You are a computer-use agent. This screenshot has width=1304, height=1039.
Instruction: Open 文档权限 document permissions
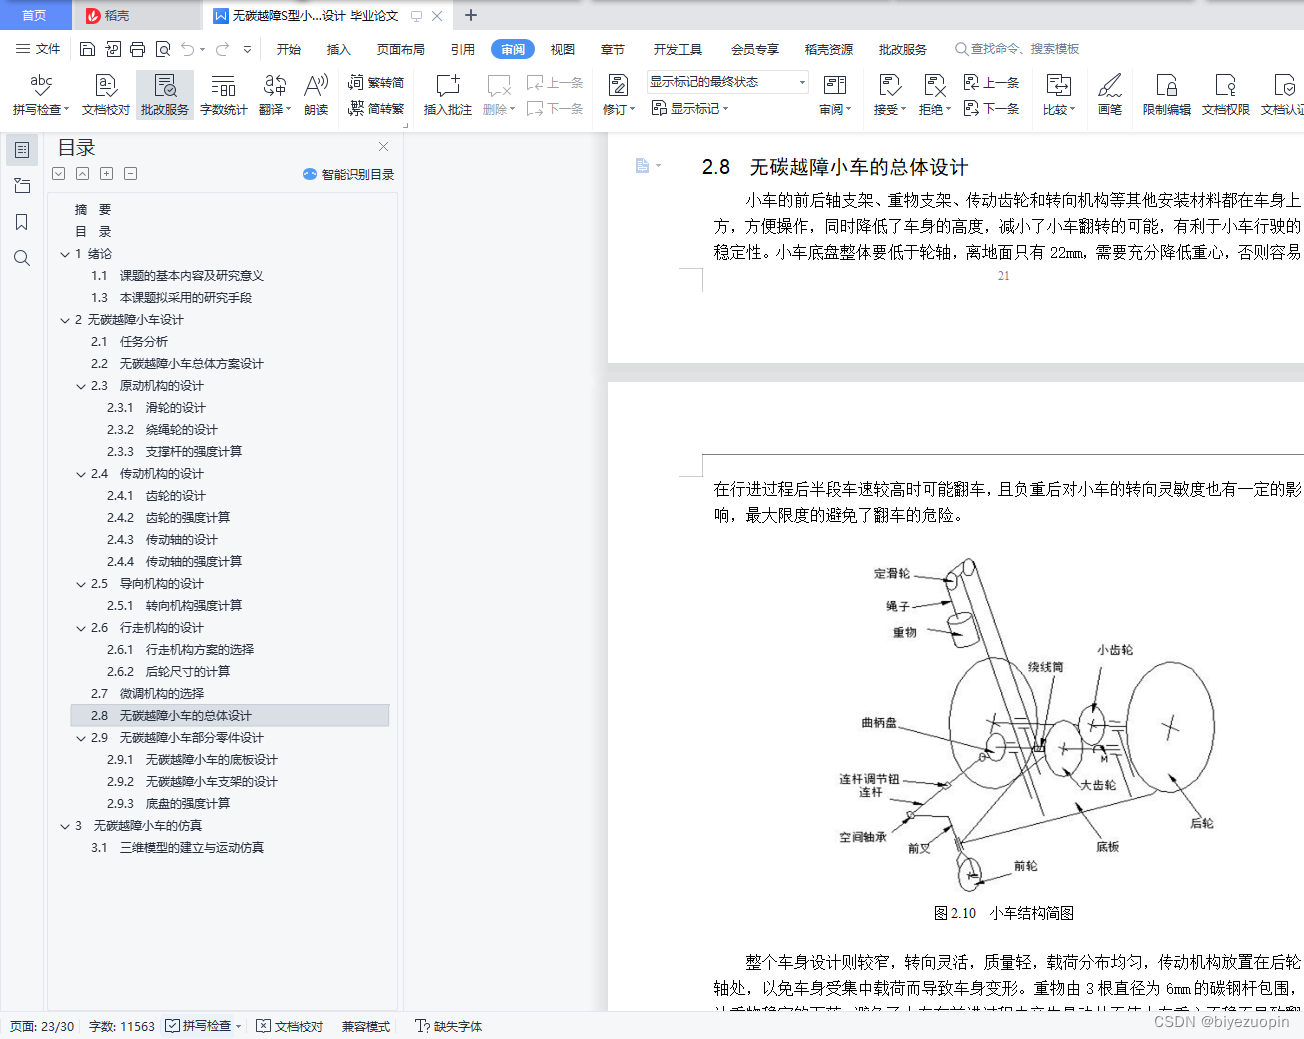(1225, 95)
